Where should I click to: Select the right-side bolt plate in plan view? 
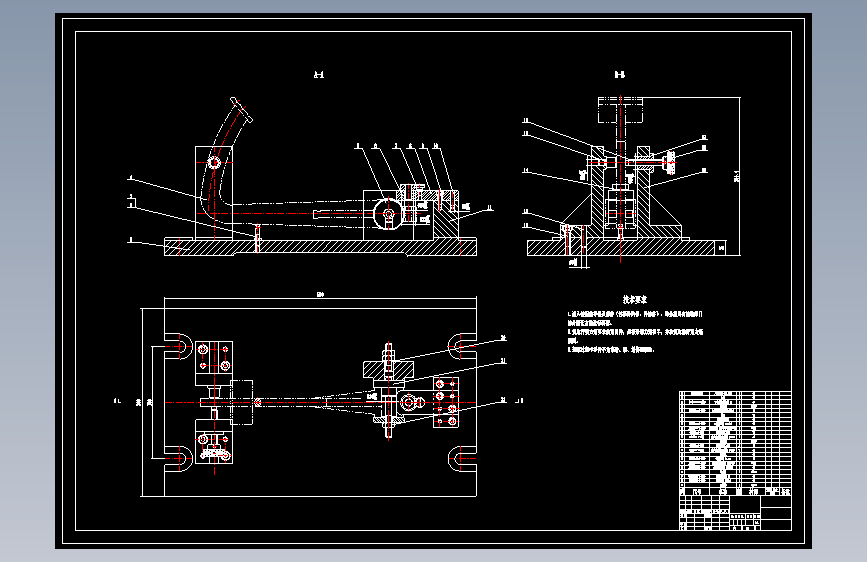(446, 402)
